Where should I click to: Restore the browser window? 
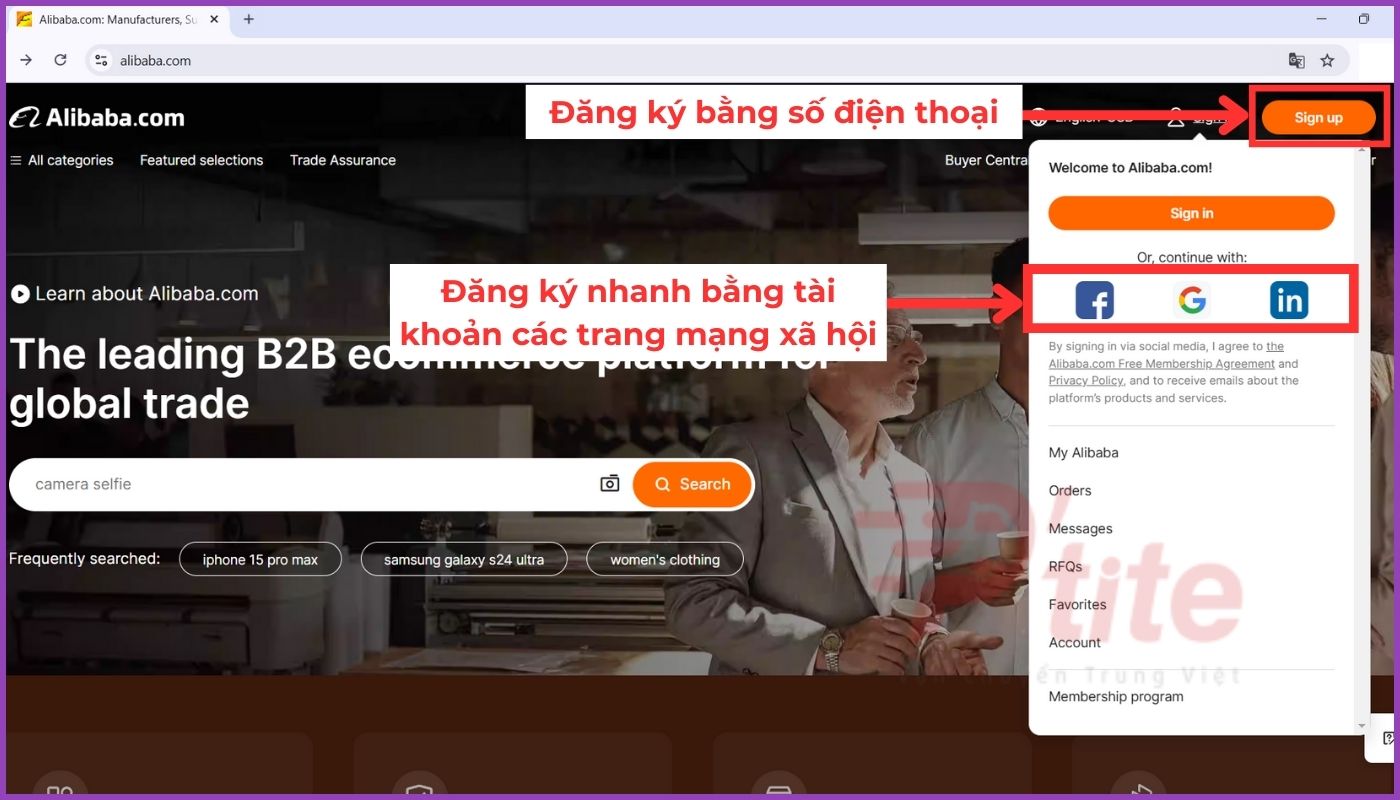coord(1363,19)
